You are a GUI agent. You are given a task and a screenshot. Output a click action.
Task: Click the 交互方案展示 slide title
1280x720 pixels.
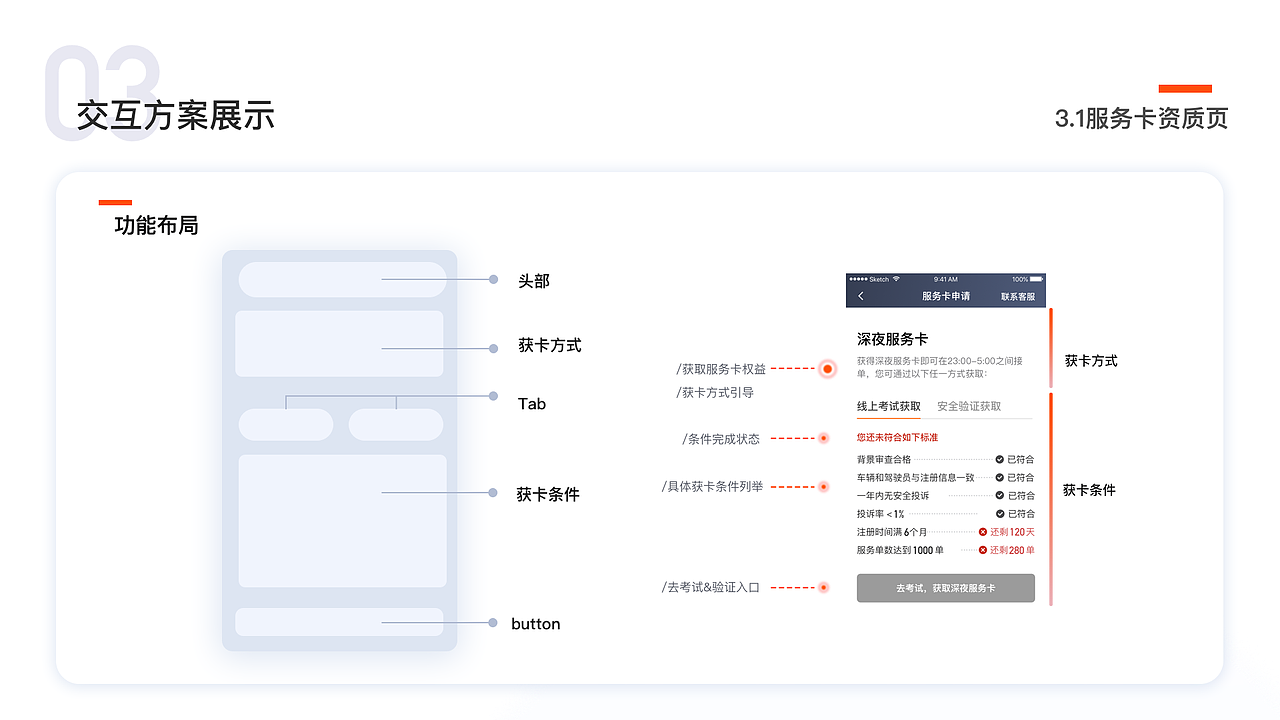[175, 116]
